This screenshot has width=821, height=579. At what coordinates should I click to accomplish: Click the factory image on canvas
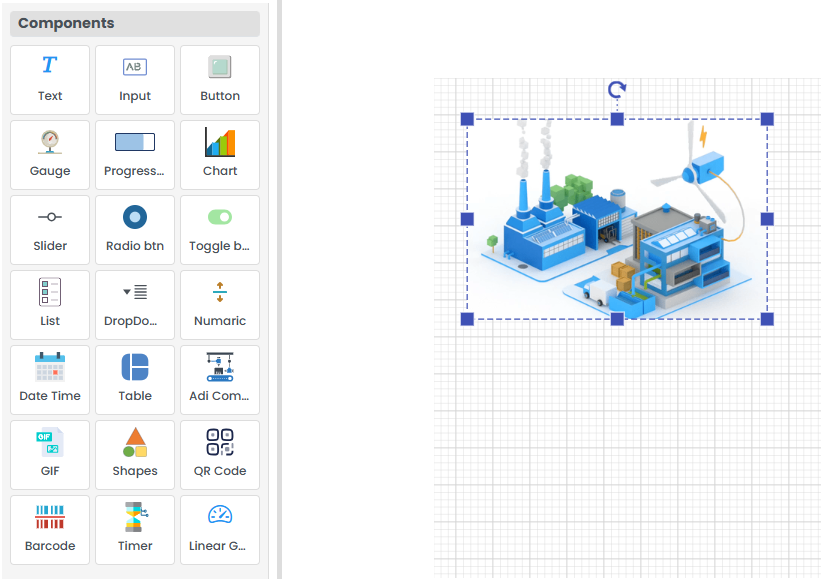pyautogui.click(x=617, y=219)
